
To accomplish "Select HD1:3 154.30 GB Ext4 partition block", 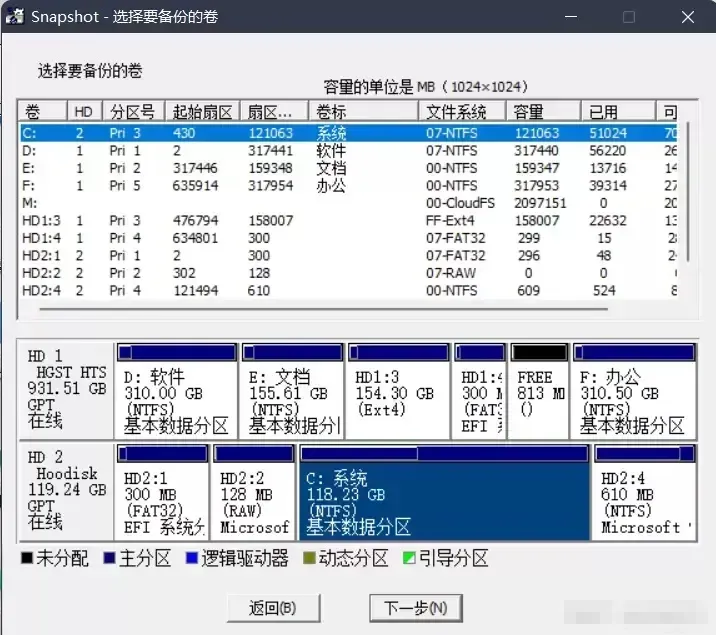I will 399,391.
